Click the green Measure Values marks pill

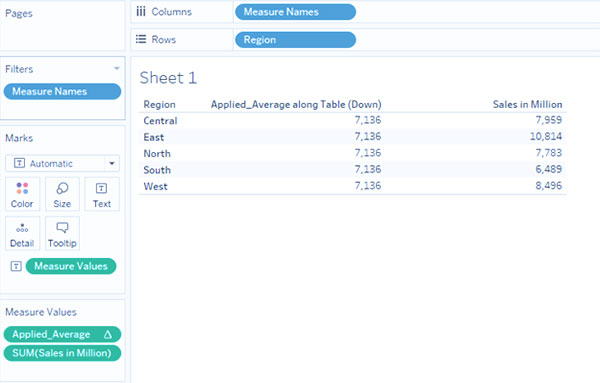tap(71, 266)
